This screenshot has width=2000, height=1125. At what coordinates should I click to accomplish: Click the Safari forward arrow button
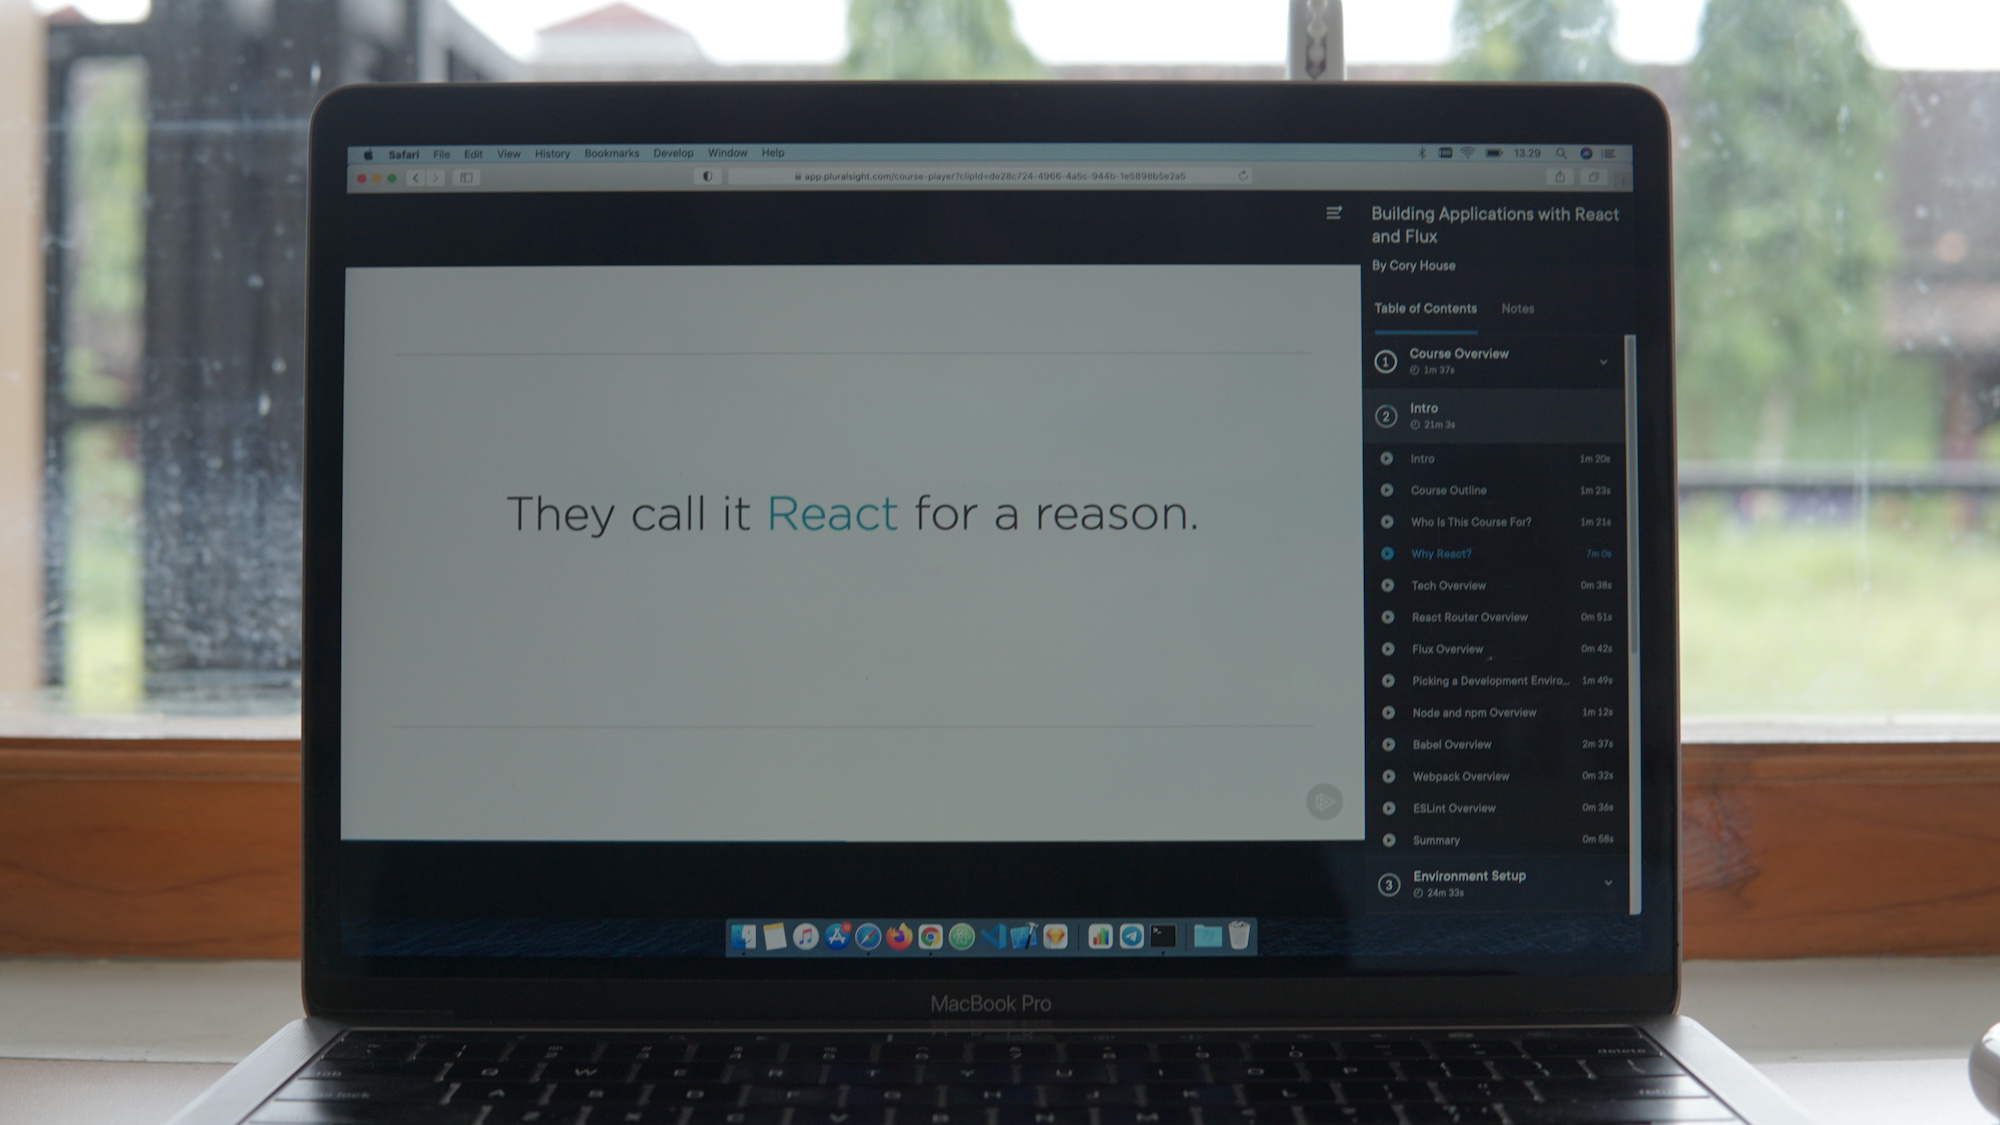tap(435, 178)
